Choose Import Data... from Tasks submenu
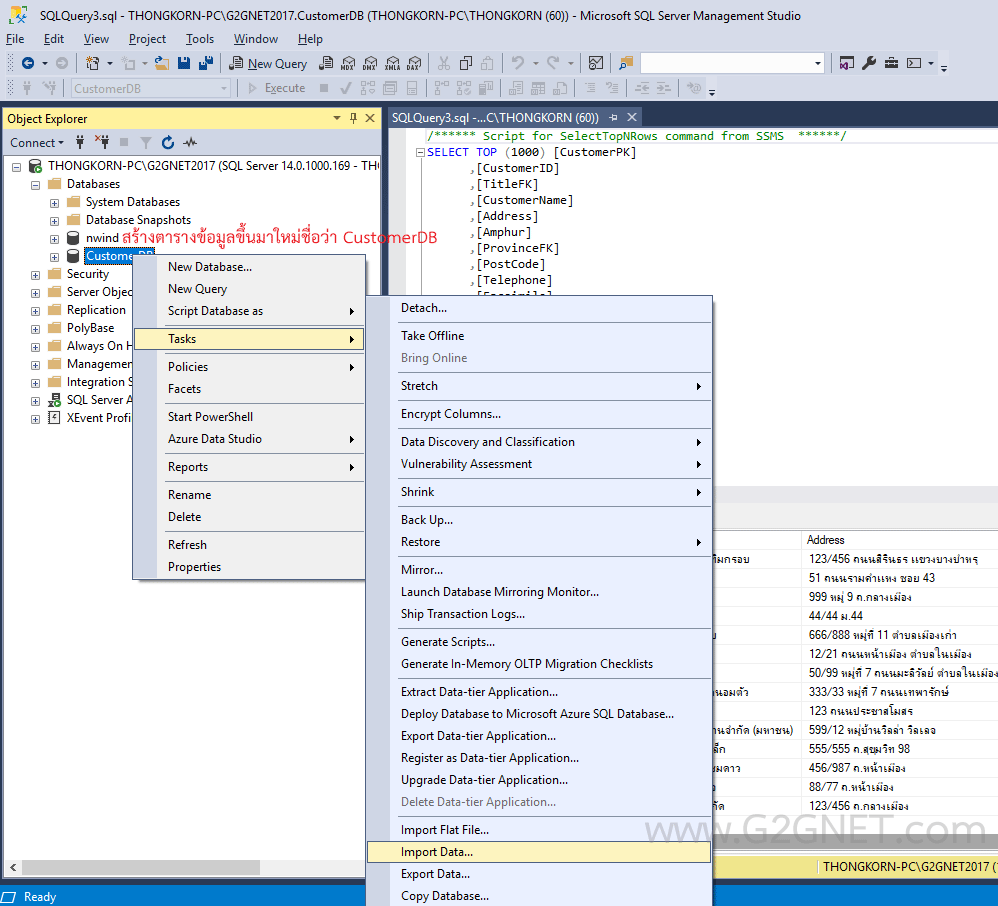 pos(538,852)
